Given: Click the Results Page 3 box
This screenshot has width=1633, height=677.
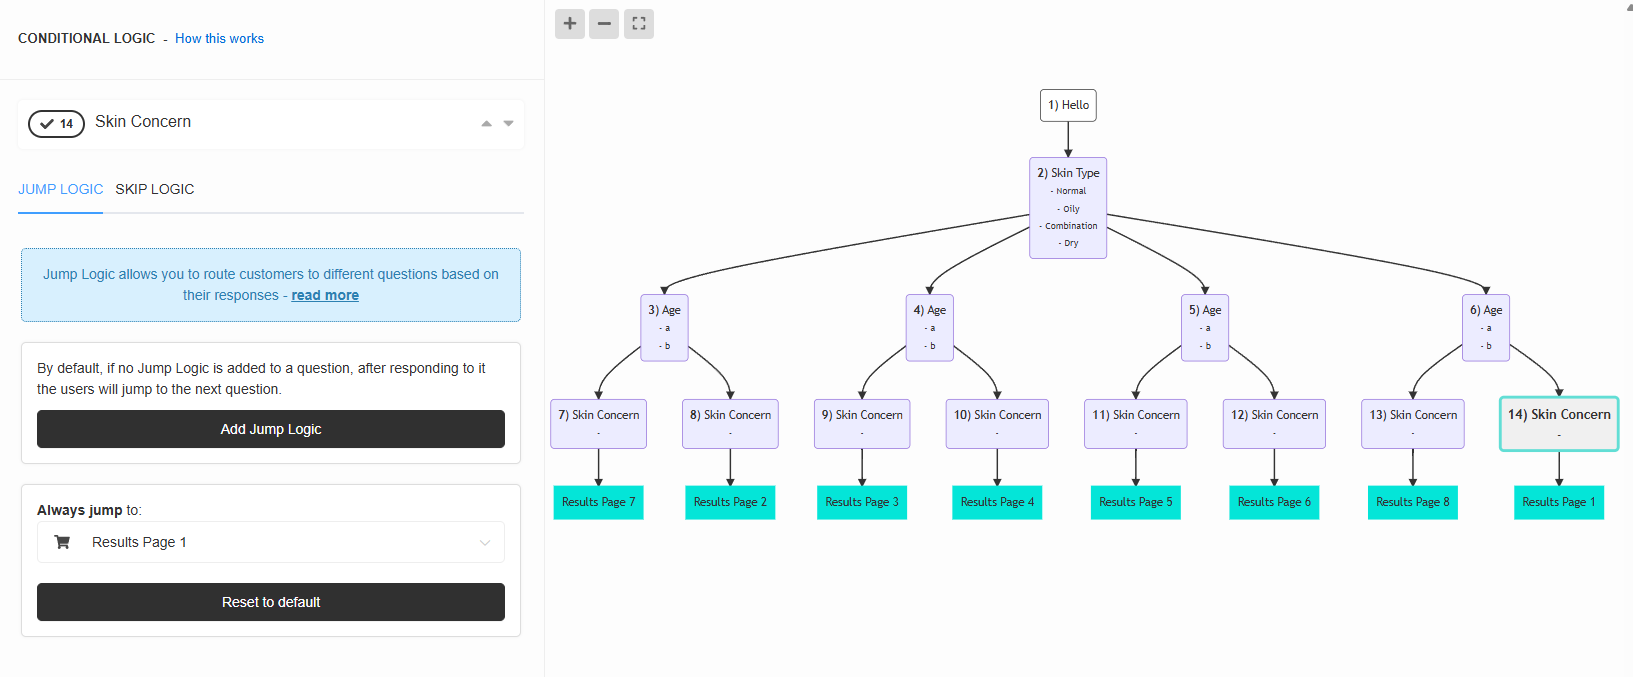Looking at the screenshot, I should pos(862,502).
